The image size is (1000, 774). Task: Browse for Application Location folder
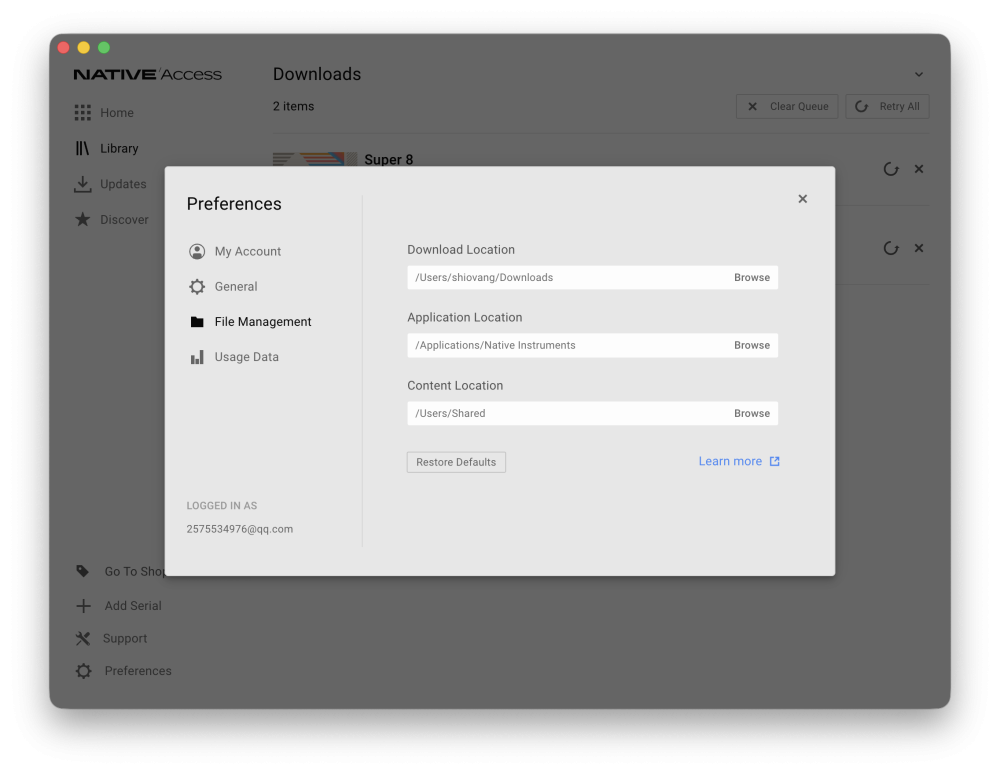tap(751, 345)
